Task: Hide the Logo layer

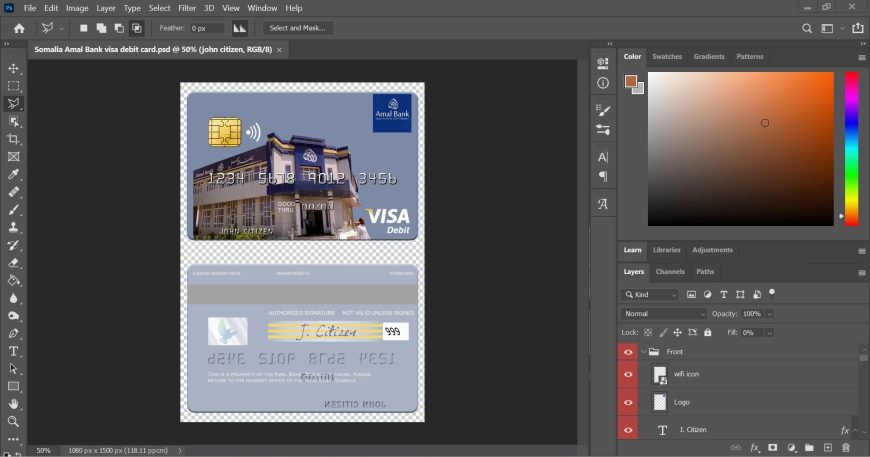Action: (x=628, y=402)
